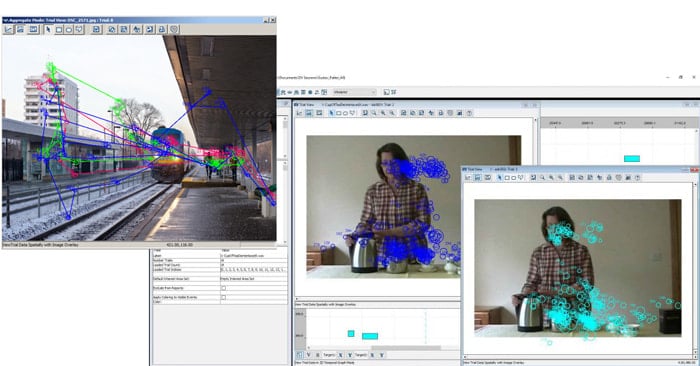Switch Aggregate view to temporal graph mode
The height and width of the screenshot is (366, 700).
[x=8, y=29]
